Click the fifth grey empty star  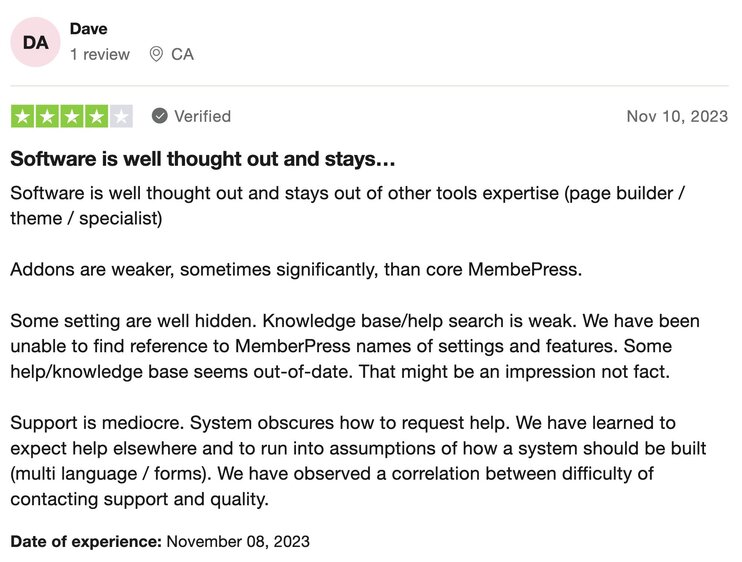click(121, 116)
